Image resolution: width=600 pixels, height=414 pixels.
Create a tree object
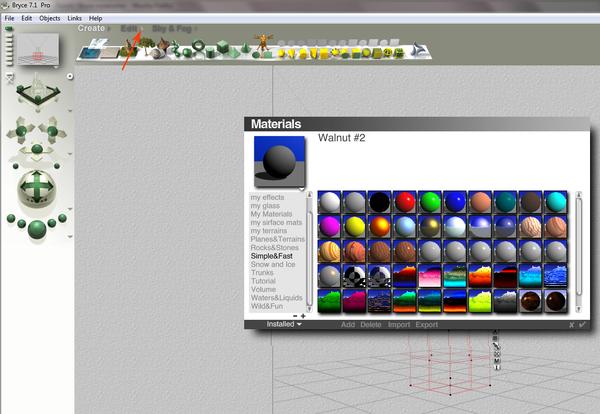[145, 45]
